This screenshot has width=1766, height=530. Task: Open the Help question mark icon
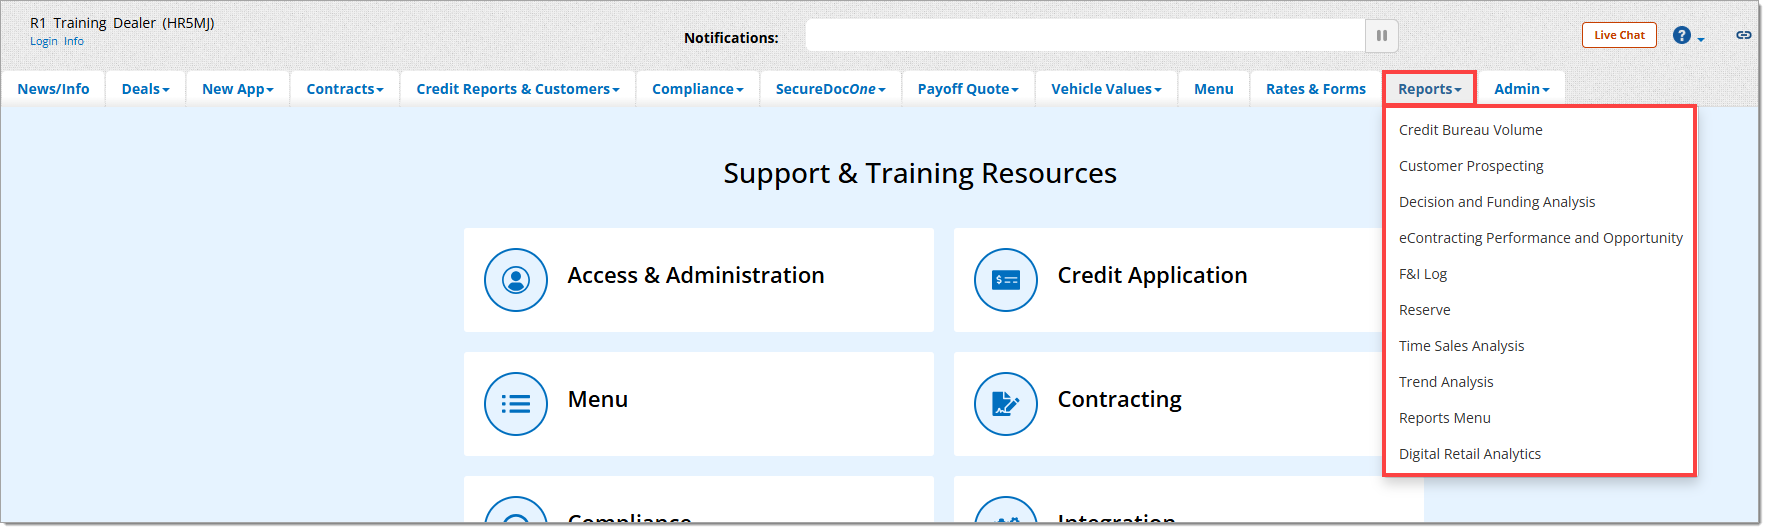[1682, 36]
